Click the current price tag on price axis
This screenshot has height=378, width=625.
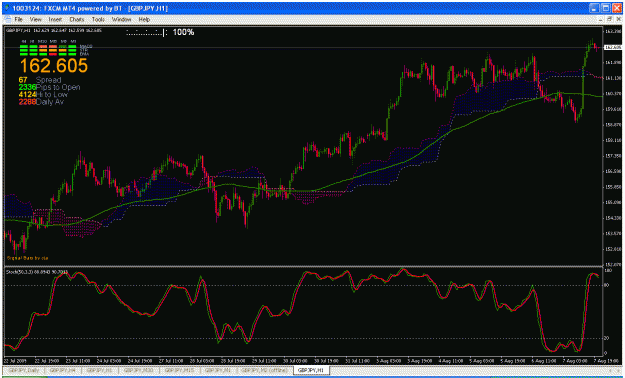click(613, 47)
